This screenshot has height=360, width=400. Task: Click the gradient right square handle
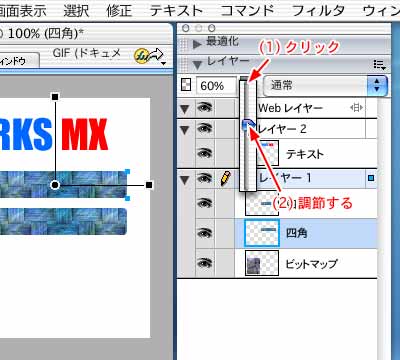point(149,185)
